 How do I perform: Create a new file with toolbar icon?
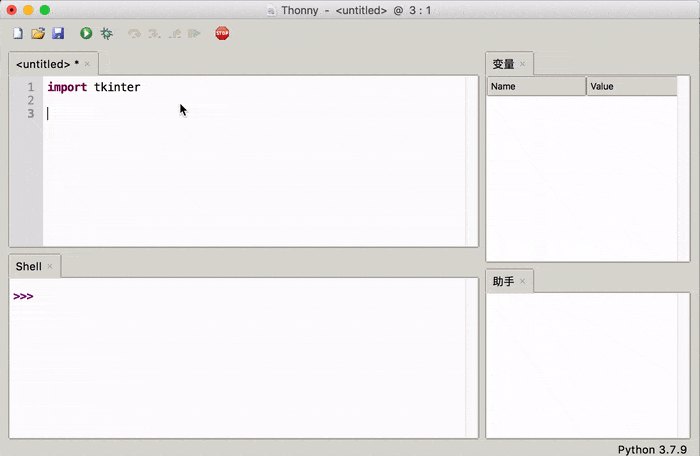pyautogui.click(x=17, y=34)
